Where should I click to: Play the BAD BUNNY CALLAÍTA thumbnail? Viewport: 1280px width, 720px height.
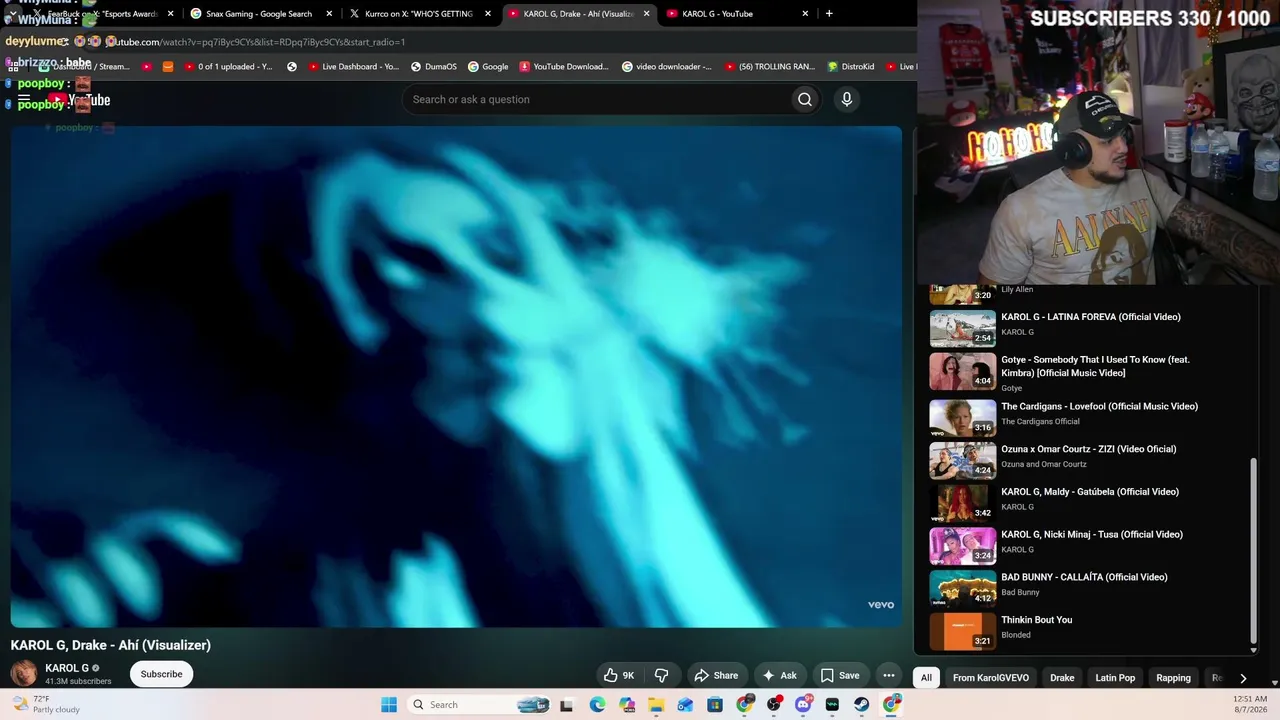point(963,589)
